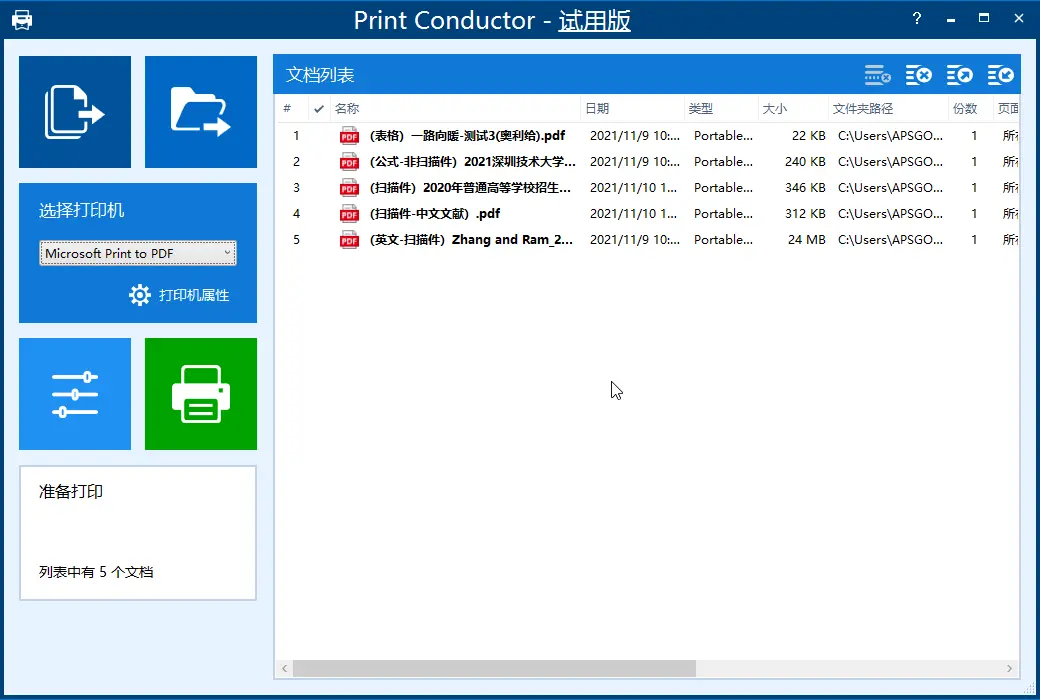This screenshot has height=700, width=1040.
Task: Toggle select-all via the checkmark column header
Action: [x=319, y=108]
